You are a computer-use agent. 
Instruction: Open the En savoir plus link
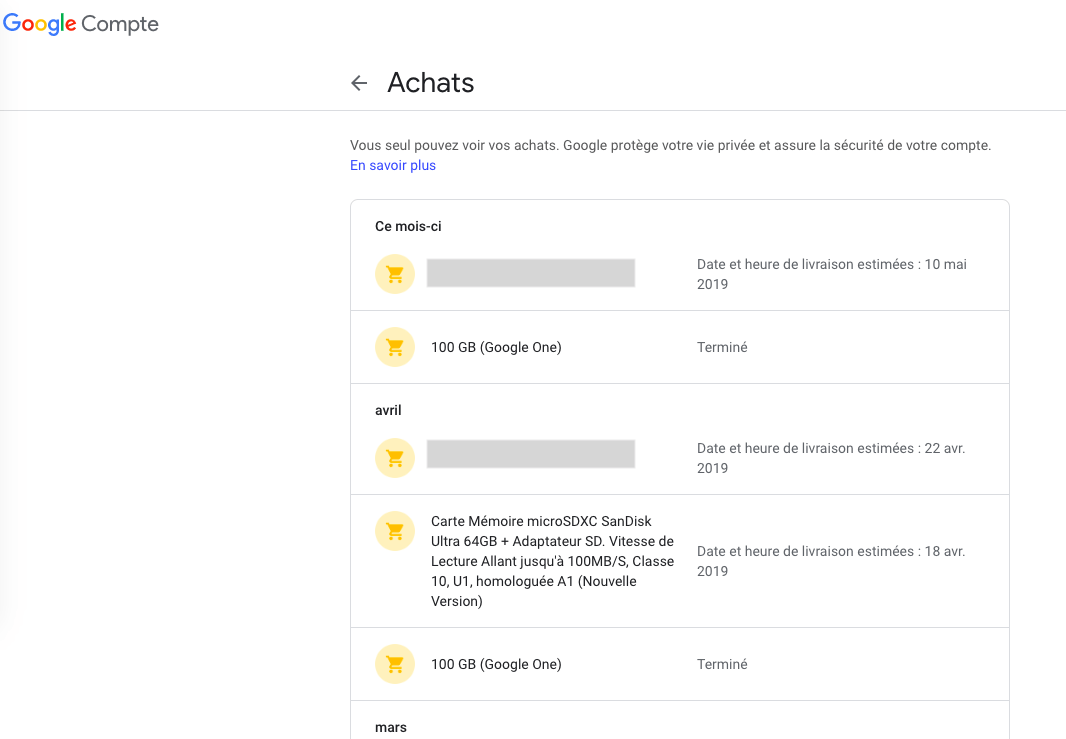[393, 165]
